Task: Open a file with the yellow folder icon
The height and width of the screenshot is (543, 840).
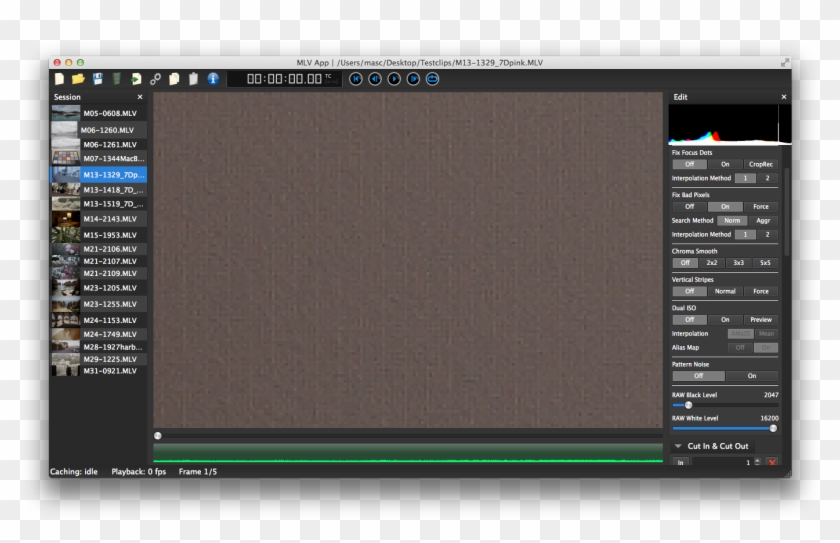Action: click(78, 78)
